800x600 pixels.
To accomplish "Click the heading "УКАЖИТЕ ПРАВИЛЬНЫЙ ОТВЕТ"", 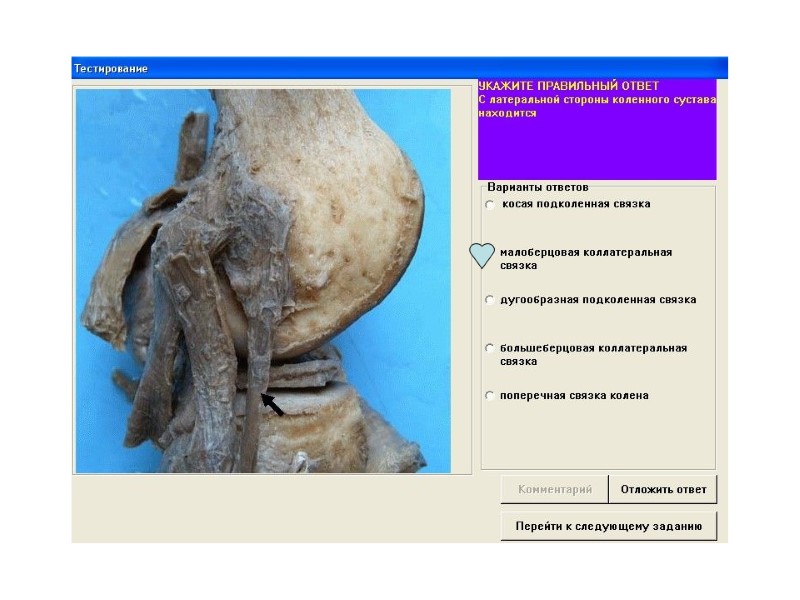I will click(x=568, y=86).
